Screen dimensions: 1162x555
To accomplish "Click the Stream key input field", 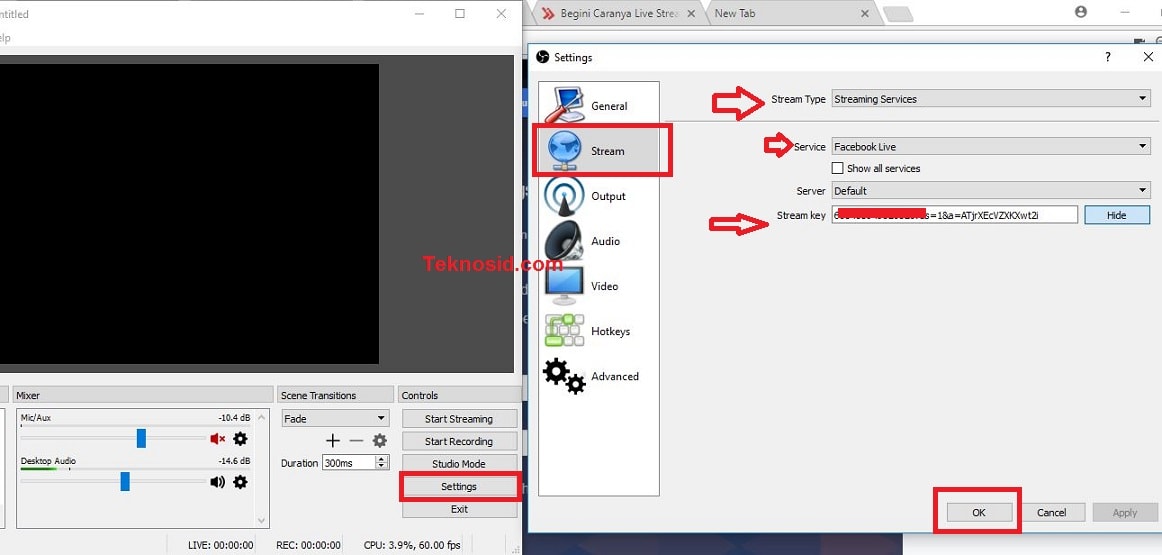I will [x=954, y=215].
